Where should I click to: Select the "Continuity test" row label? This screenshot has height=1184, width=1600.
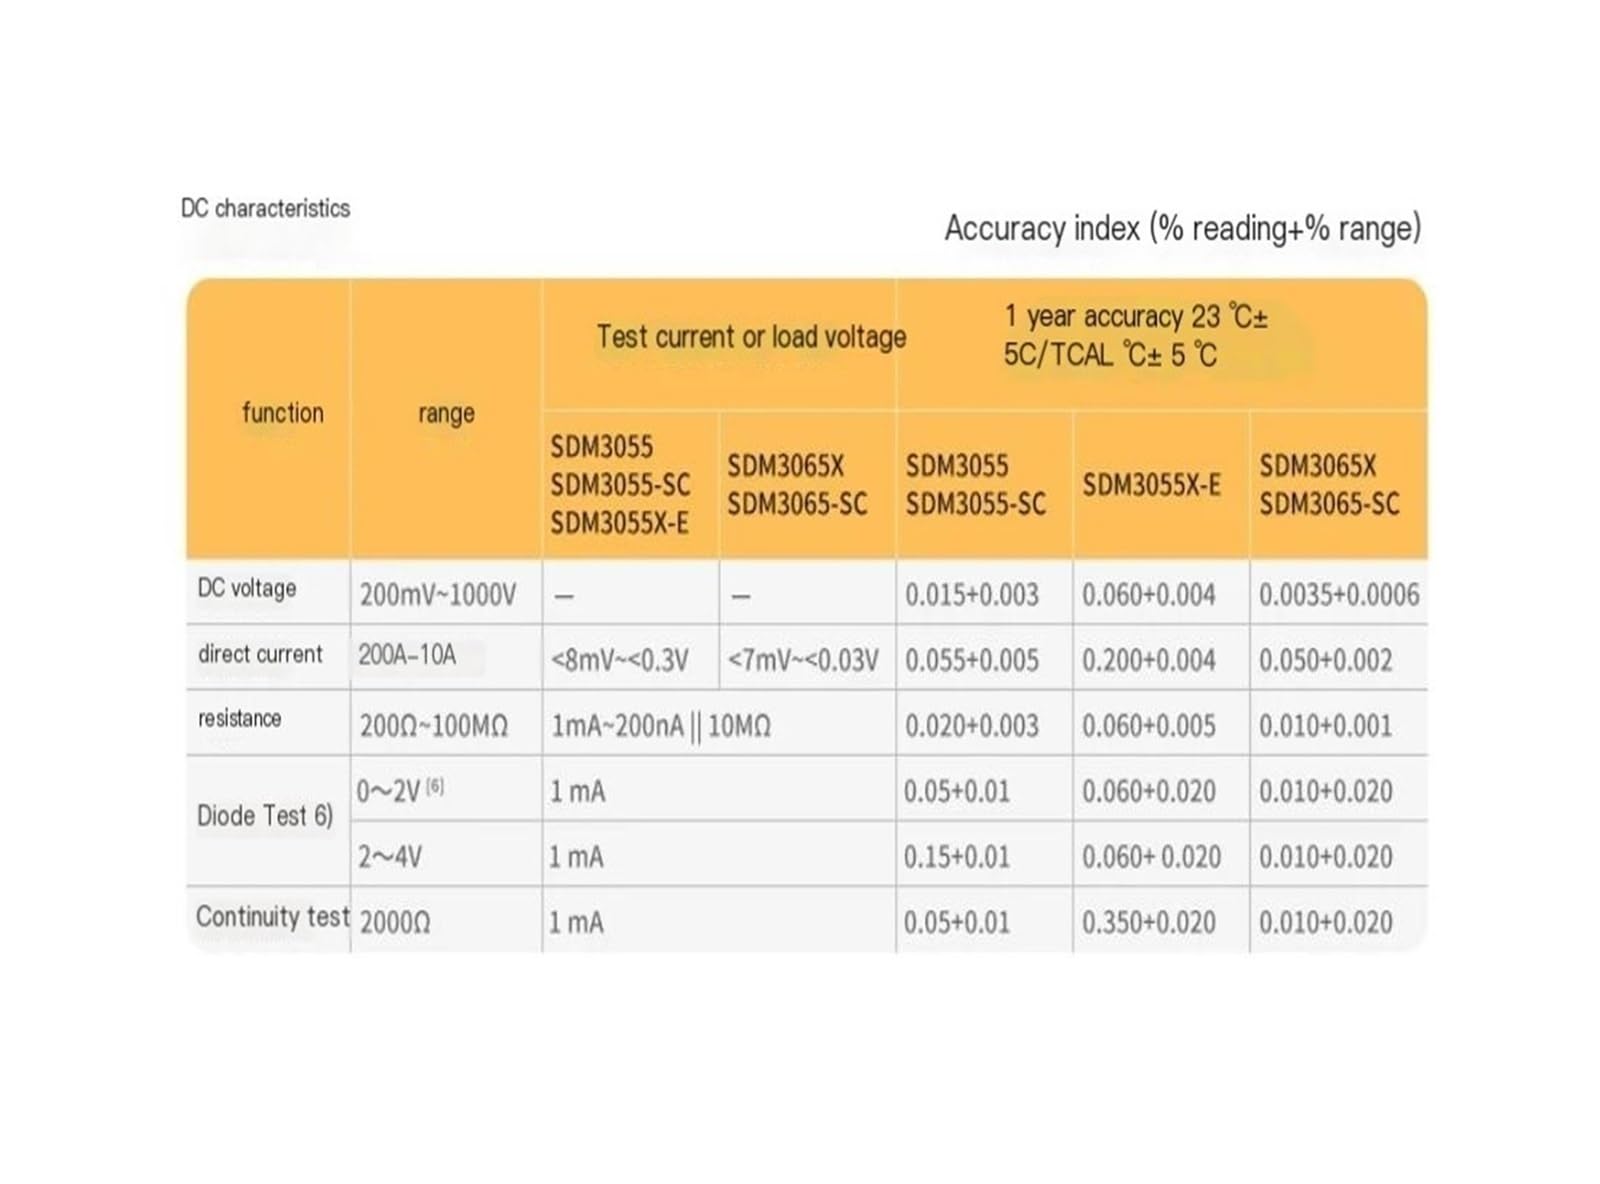point(272,917)
